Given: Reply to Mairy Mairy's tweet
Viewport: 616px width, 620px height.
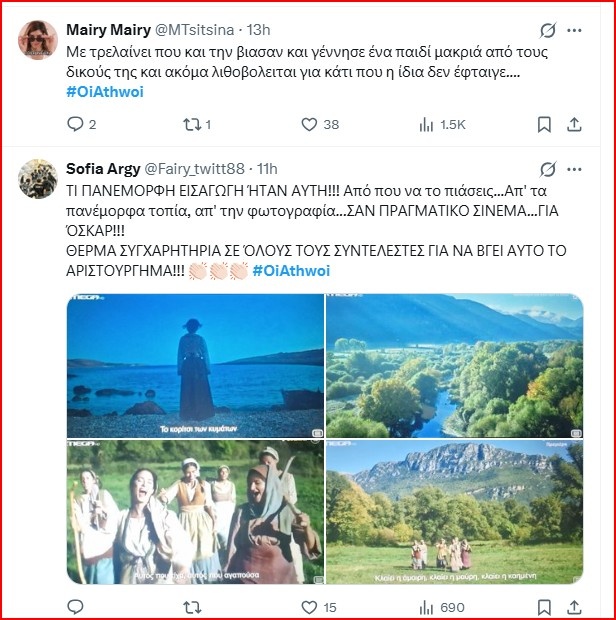Looking at the screenshot, I should (x=76, y=125).
